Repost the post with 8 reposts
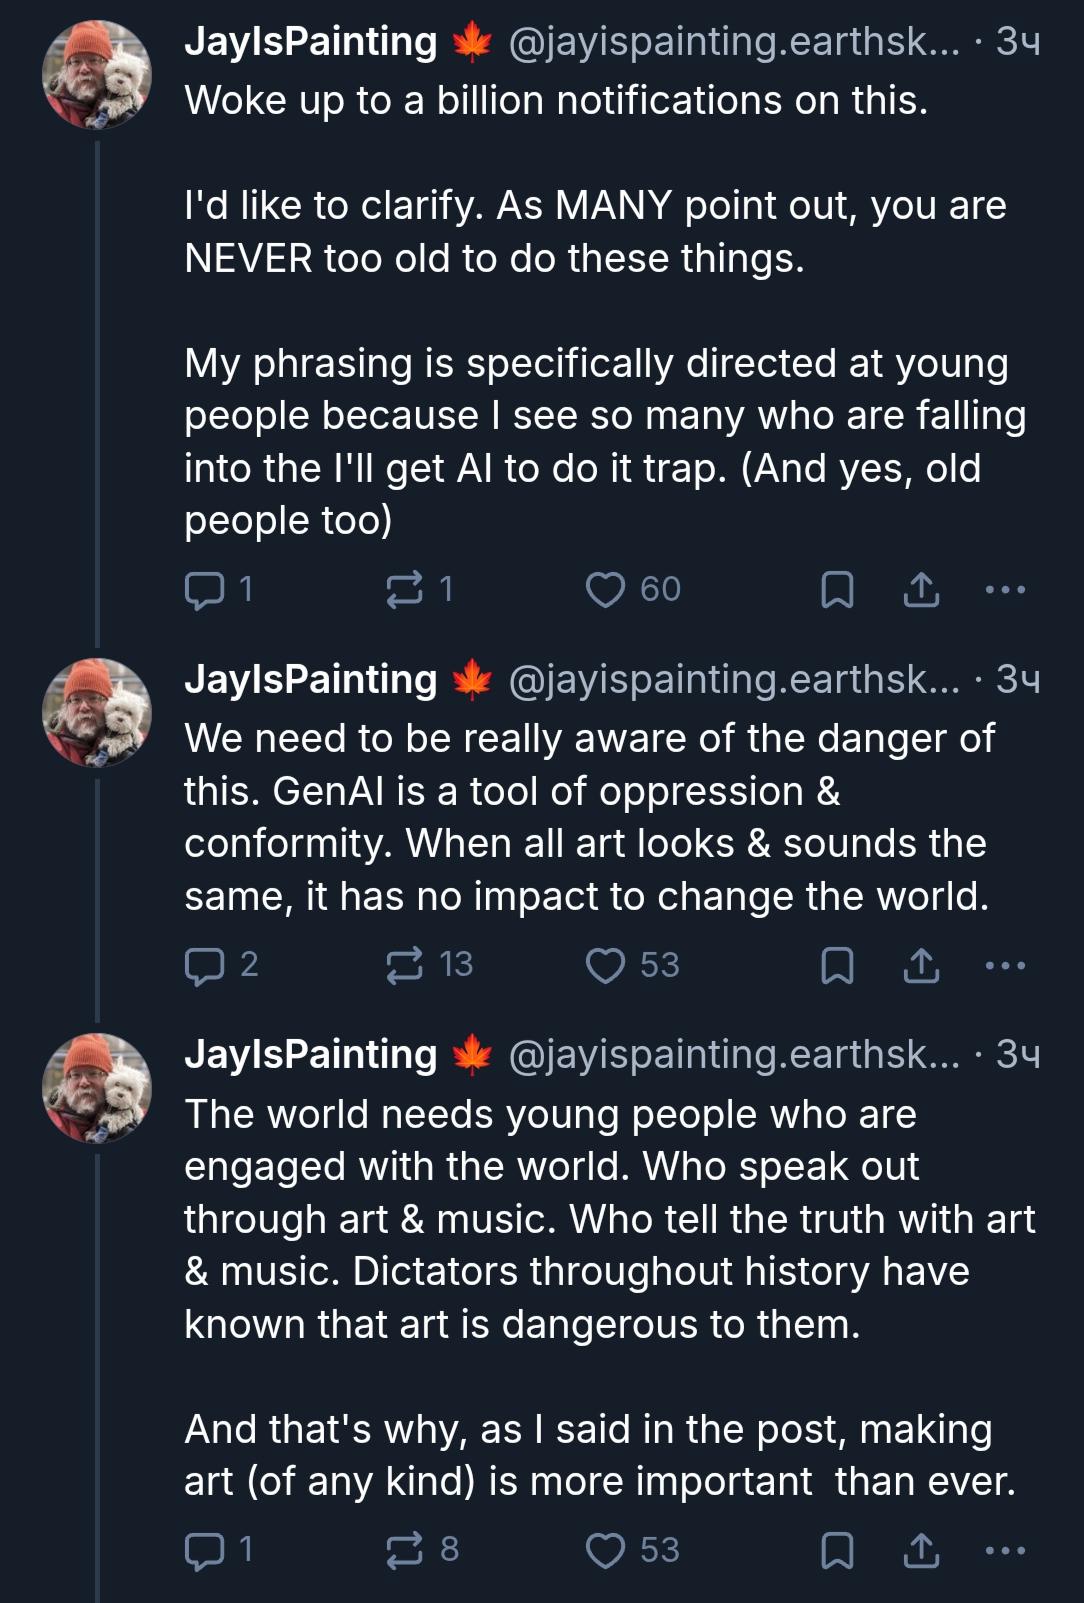The image size is (1084, 1603). [404, 1550]
